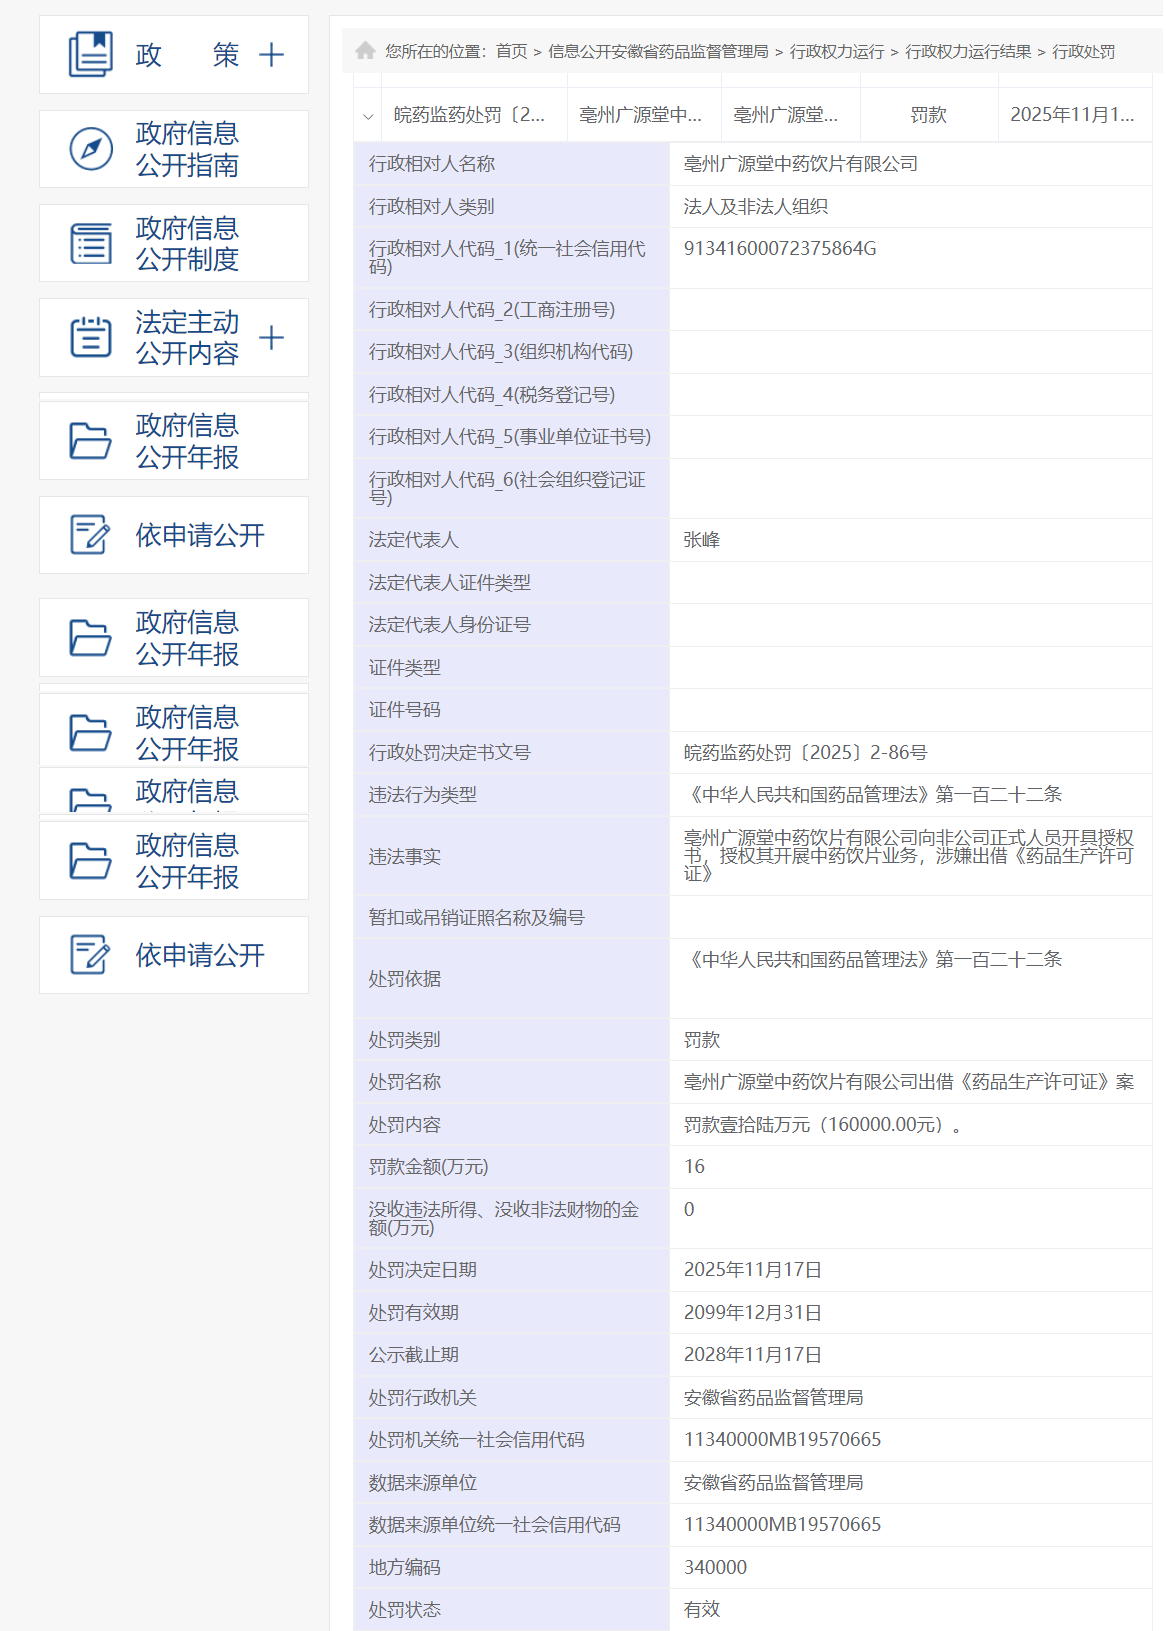Click the home icon in the breadcrumb bar
Image resolution: width=1166 pixels, height=1631 pixels.
tap(365, 51)
